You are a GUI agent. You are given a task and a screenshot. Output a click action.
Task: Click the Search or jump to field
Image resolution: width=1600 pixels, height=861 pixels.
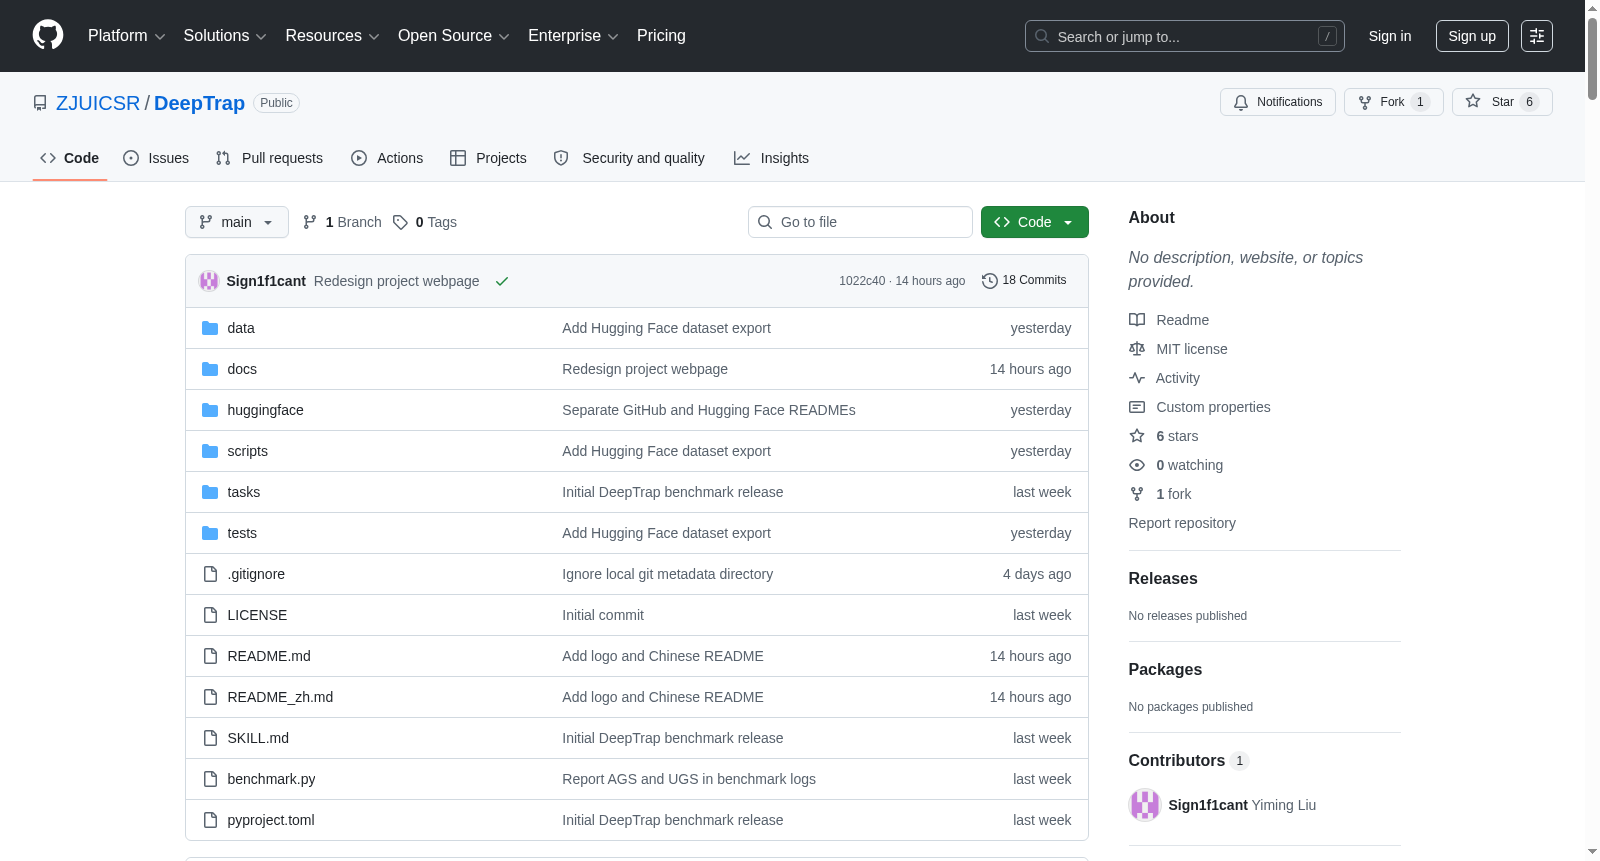(1185, 36)
